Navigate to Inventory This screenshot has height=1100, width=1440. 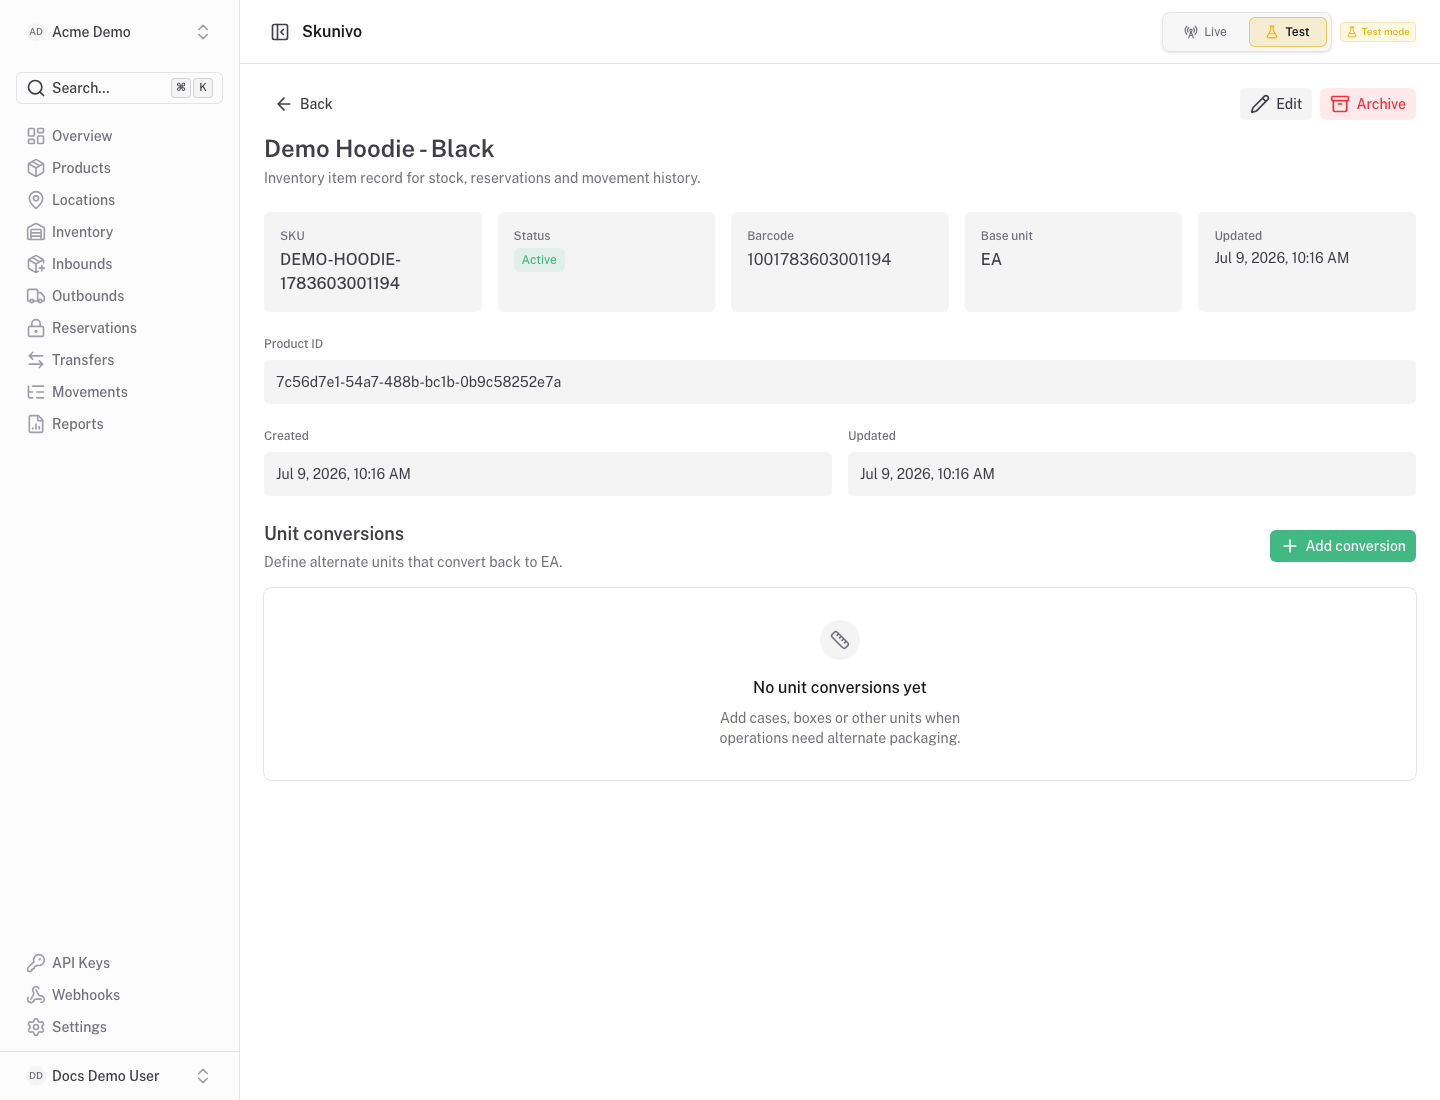(120, 232)
